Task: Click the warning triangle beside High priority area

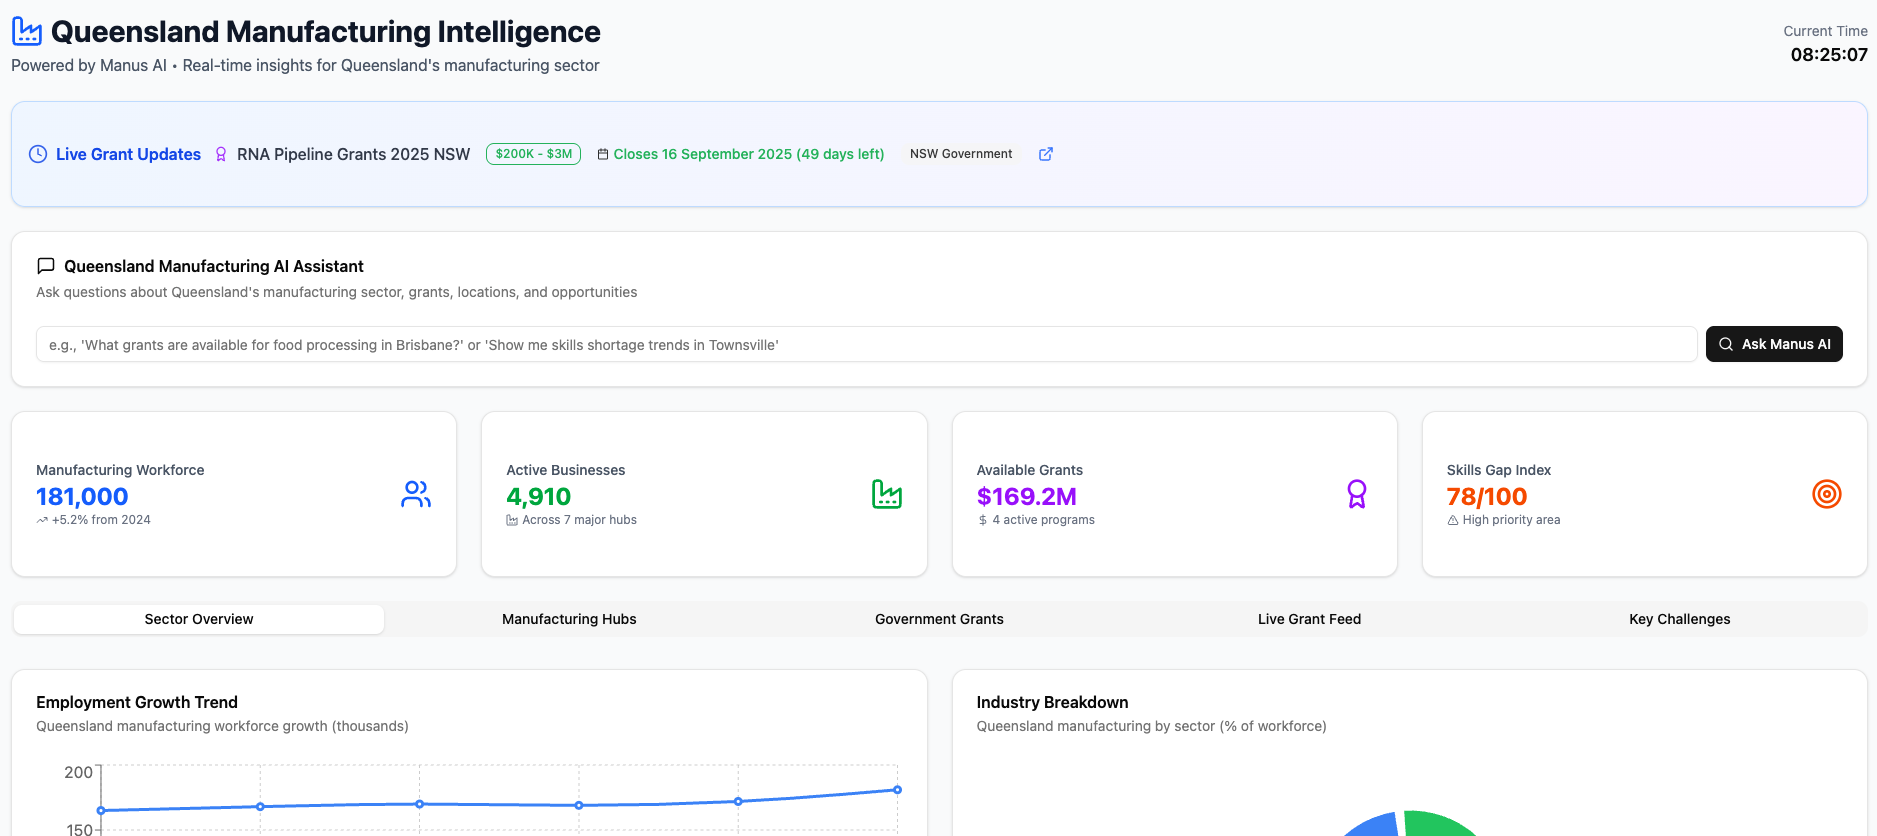Action: [x=1453, y=520]
